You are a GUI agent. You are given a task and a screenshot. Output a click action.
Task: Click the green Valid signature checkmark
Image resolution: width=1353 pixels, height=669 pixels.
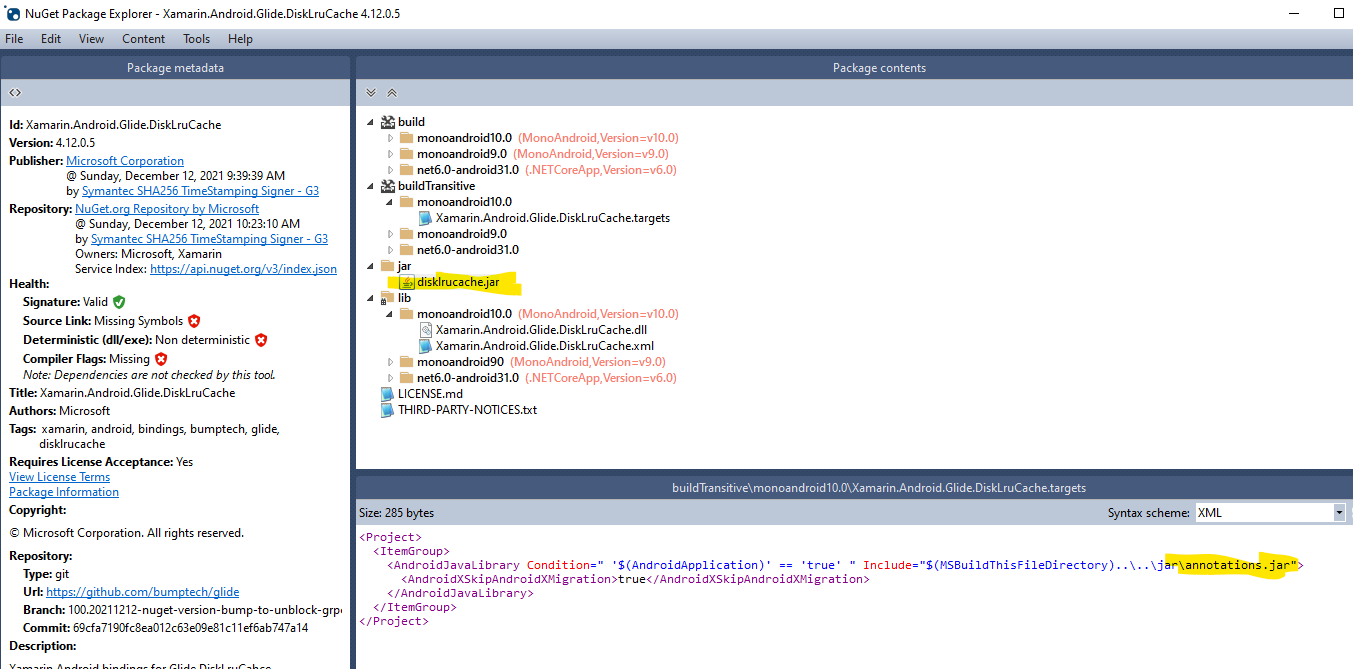click(119, 301)
